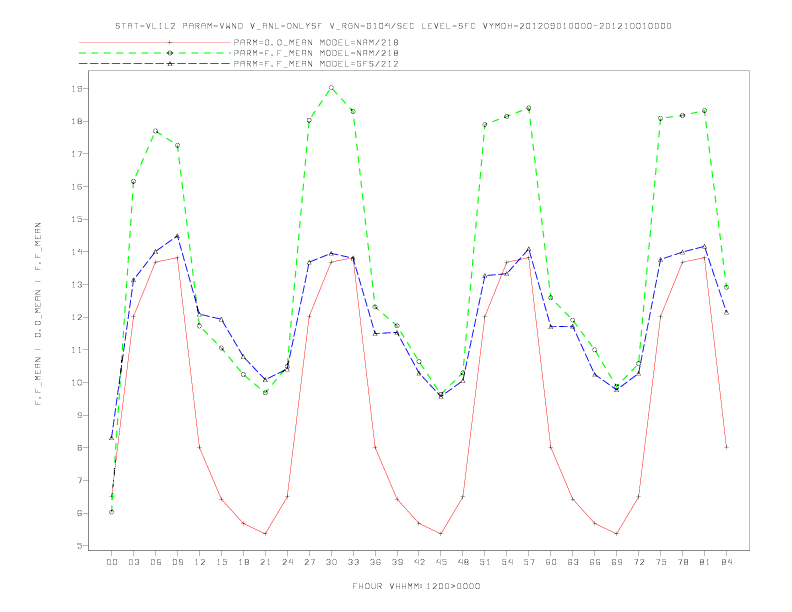Click the green dashed line sample in legend
This screenshot has height=612, width=792.
155,53
